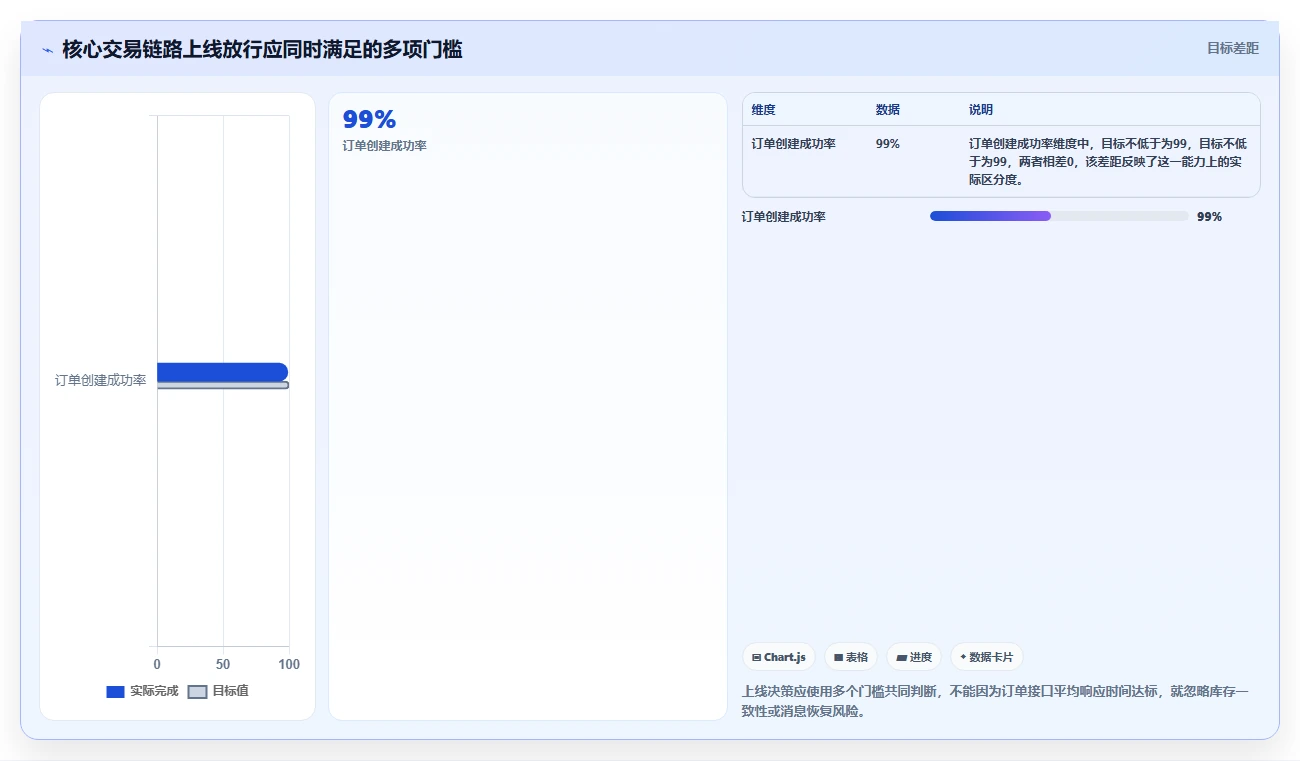Click the 99% cell in table row
The image size is (1300, 761).
(x=887, y=144)
